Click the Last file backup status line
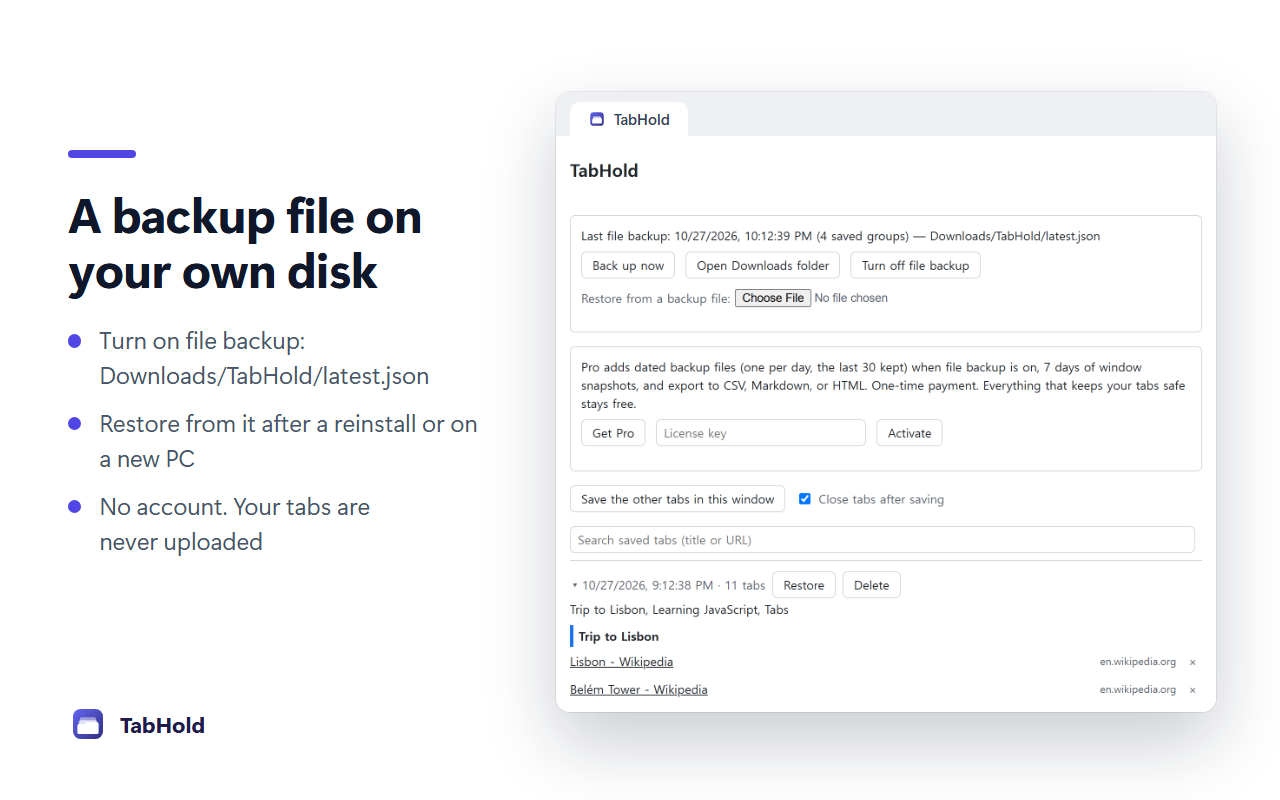 pos(840,236)
